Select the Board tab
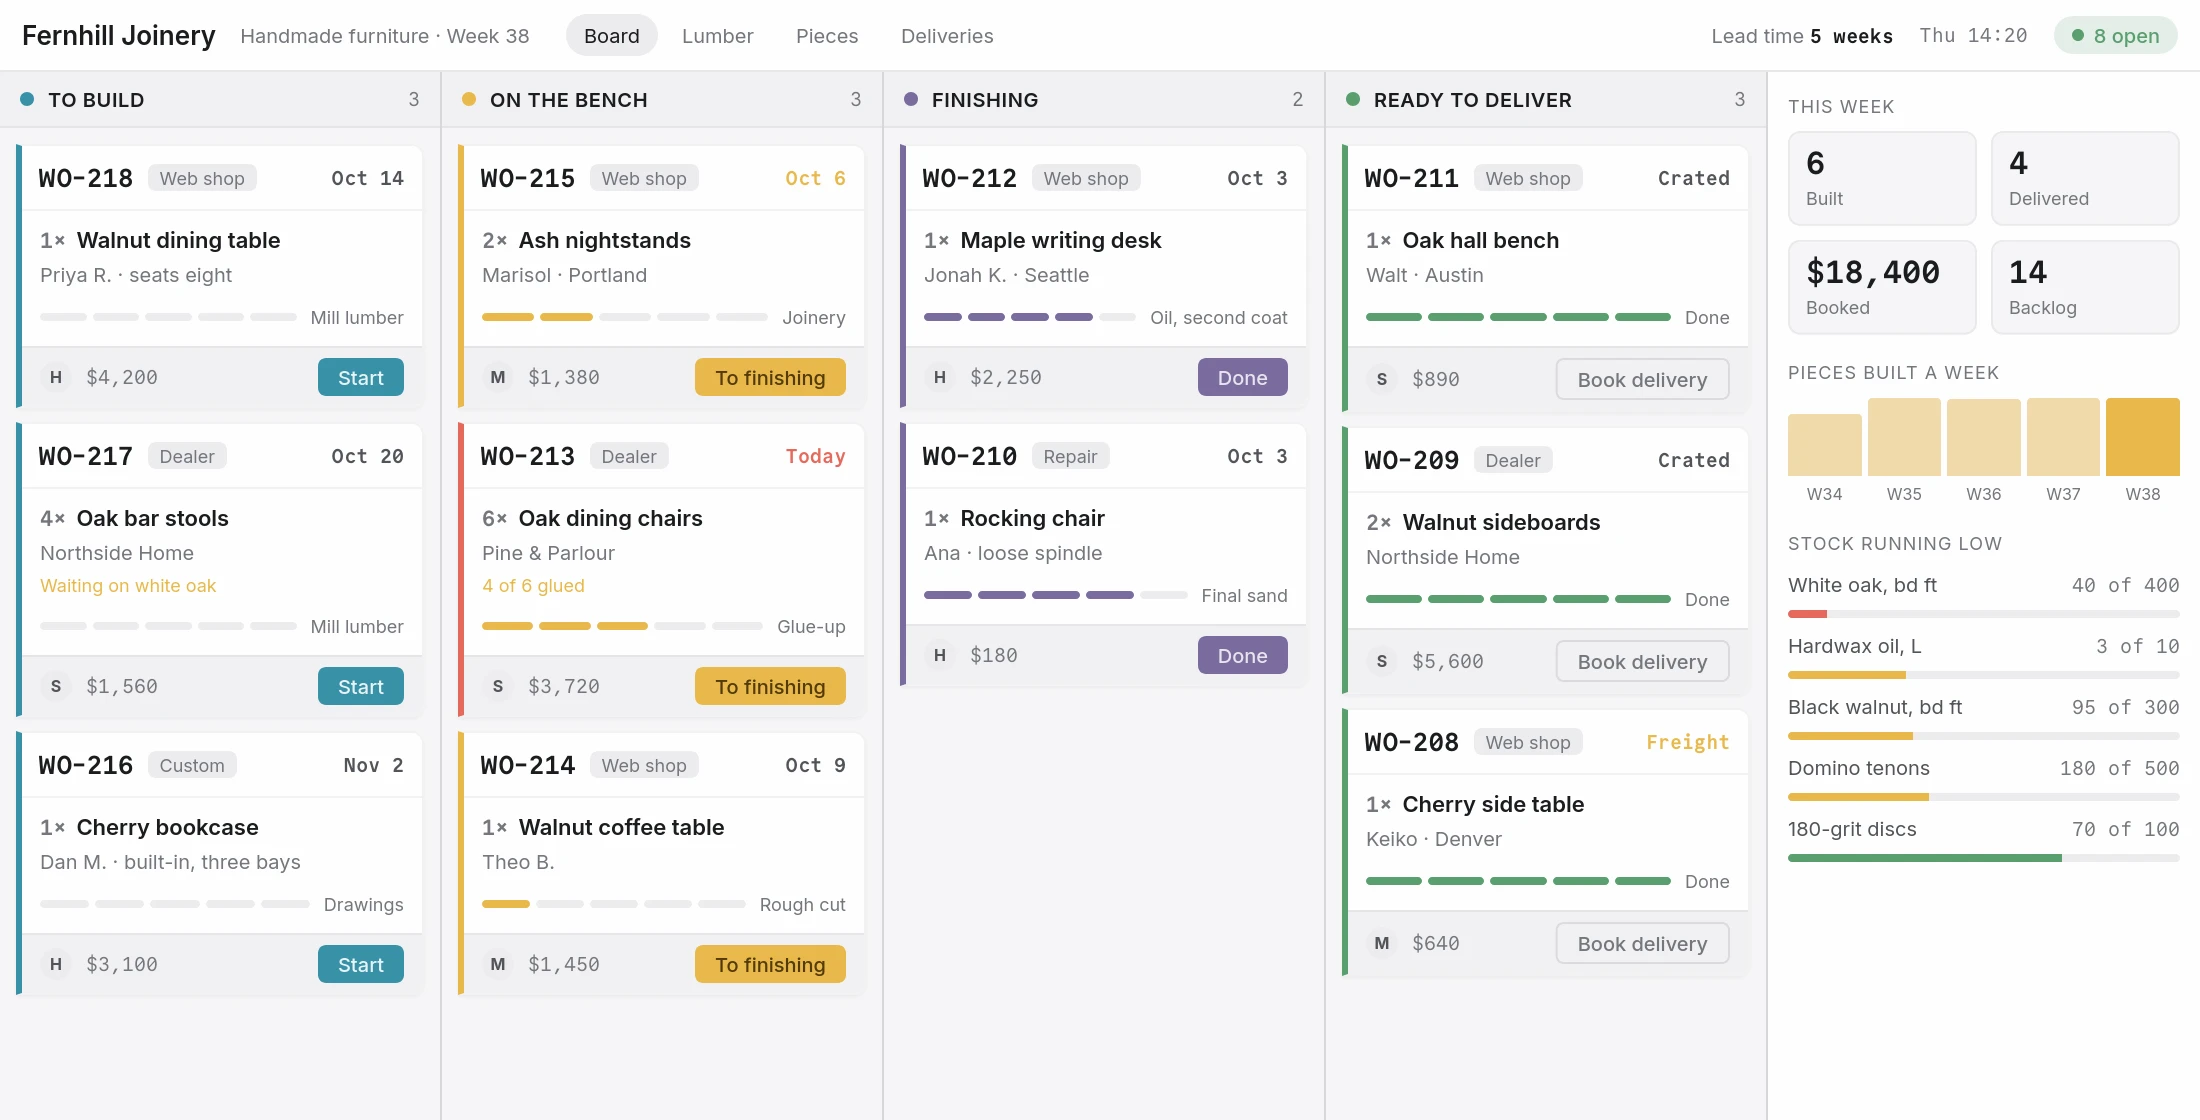Image resolution: width=2200 pixels, height=1120 pixels. pos(611,36)
